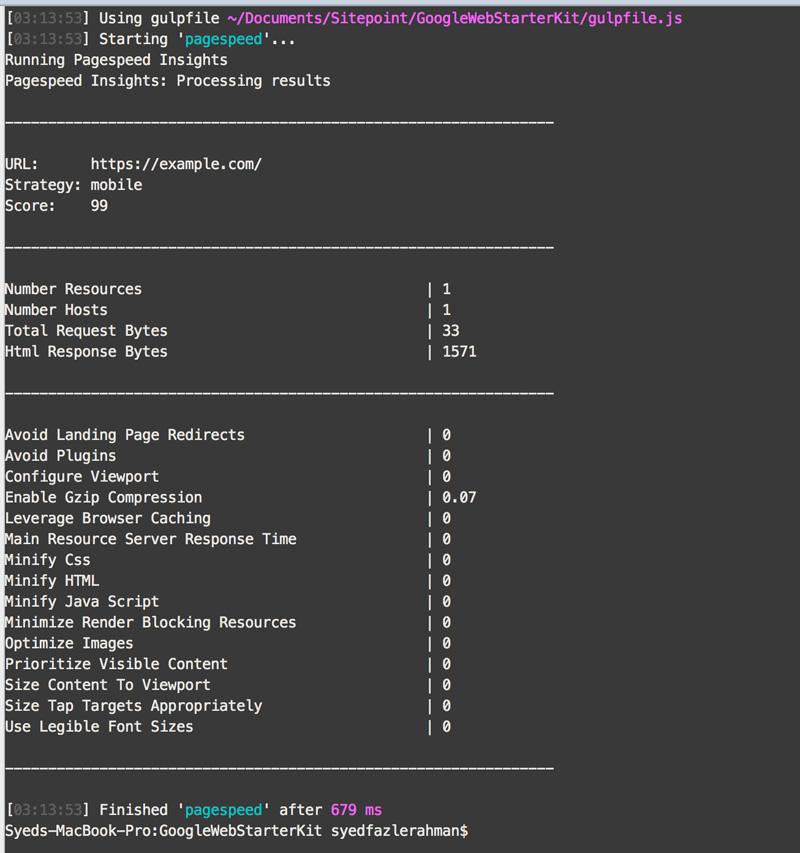Click the 'Use Legible Font Sizes' rule

(99, 726)
